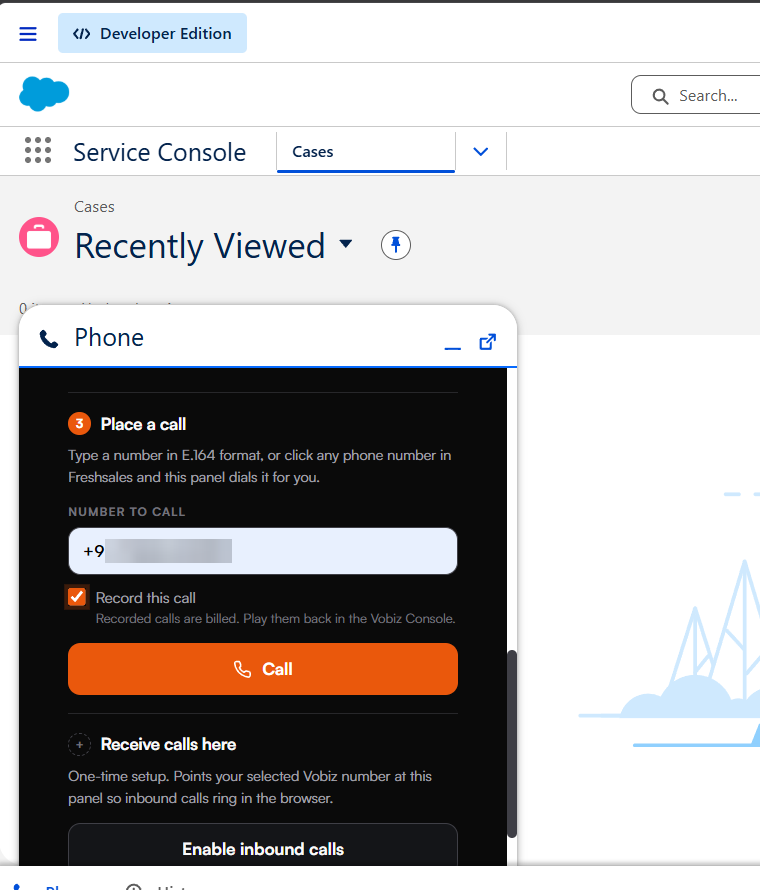Click the Place a call heading

143,424
